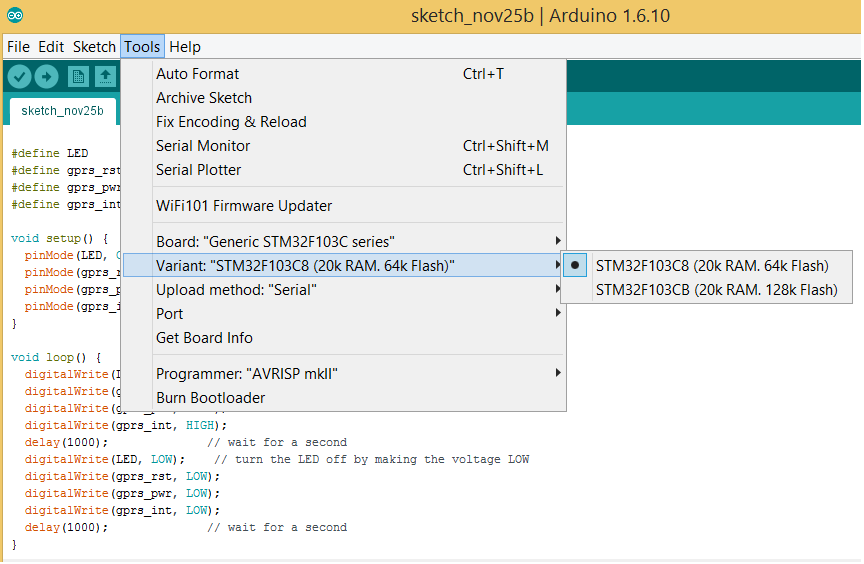This screenshot has width=864, height=564.
Task: Launch Serial Plotter entry
Action: [x=344, y=170]
